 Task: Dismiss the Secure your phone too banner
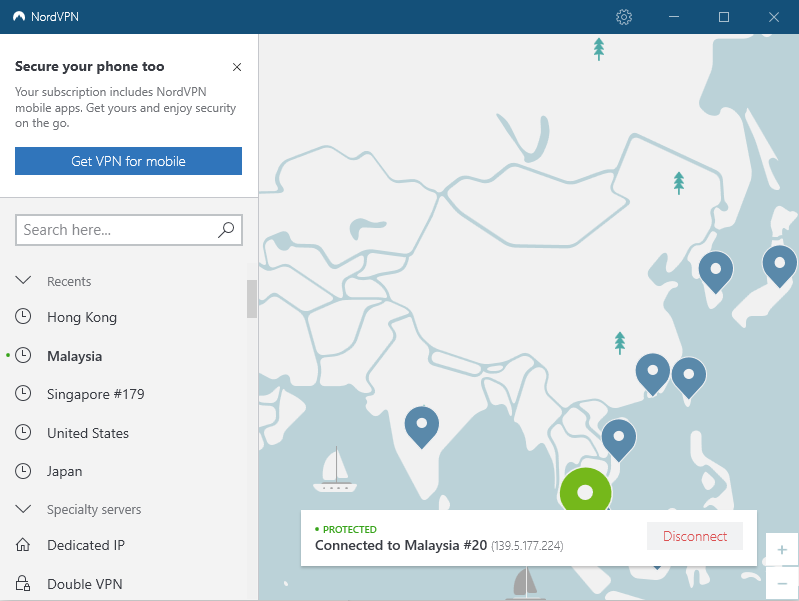tap(237, 67)
